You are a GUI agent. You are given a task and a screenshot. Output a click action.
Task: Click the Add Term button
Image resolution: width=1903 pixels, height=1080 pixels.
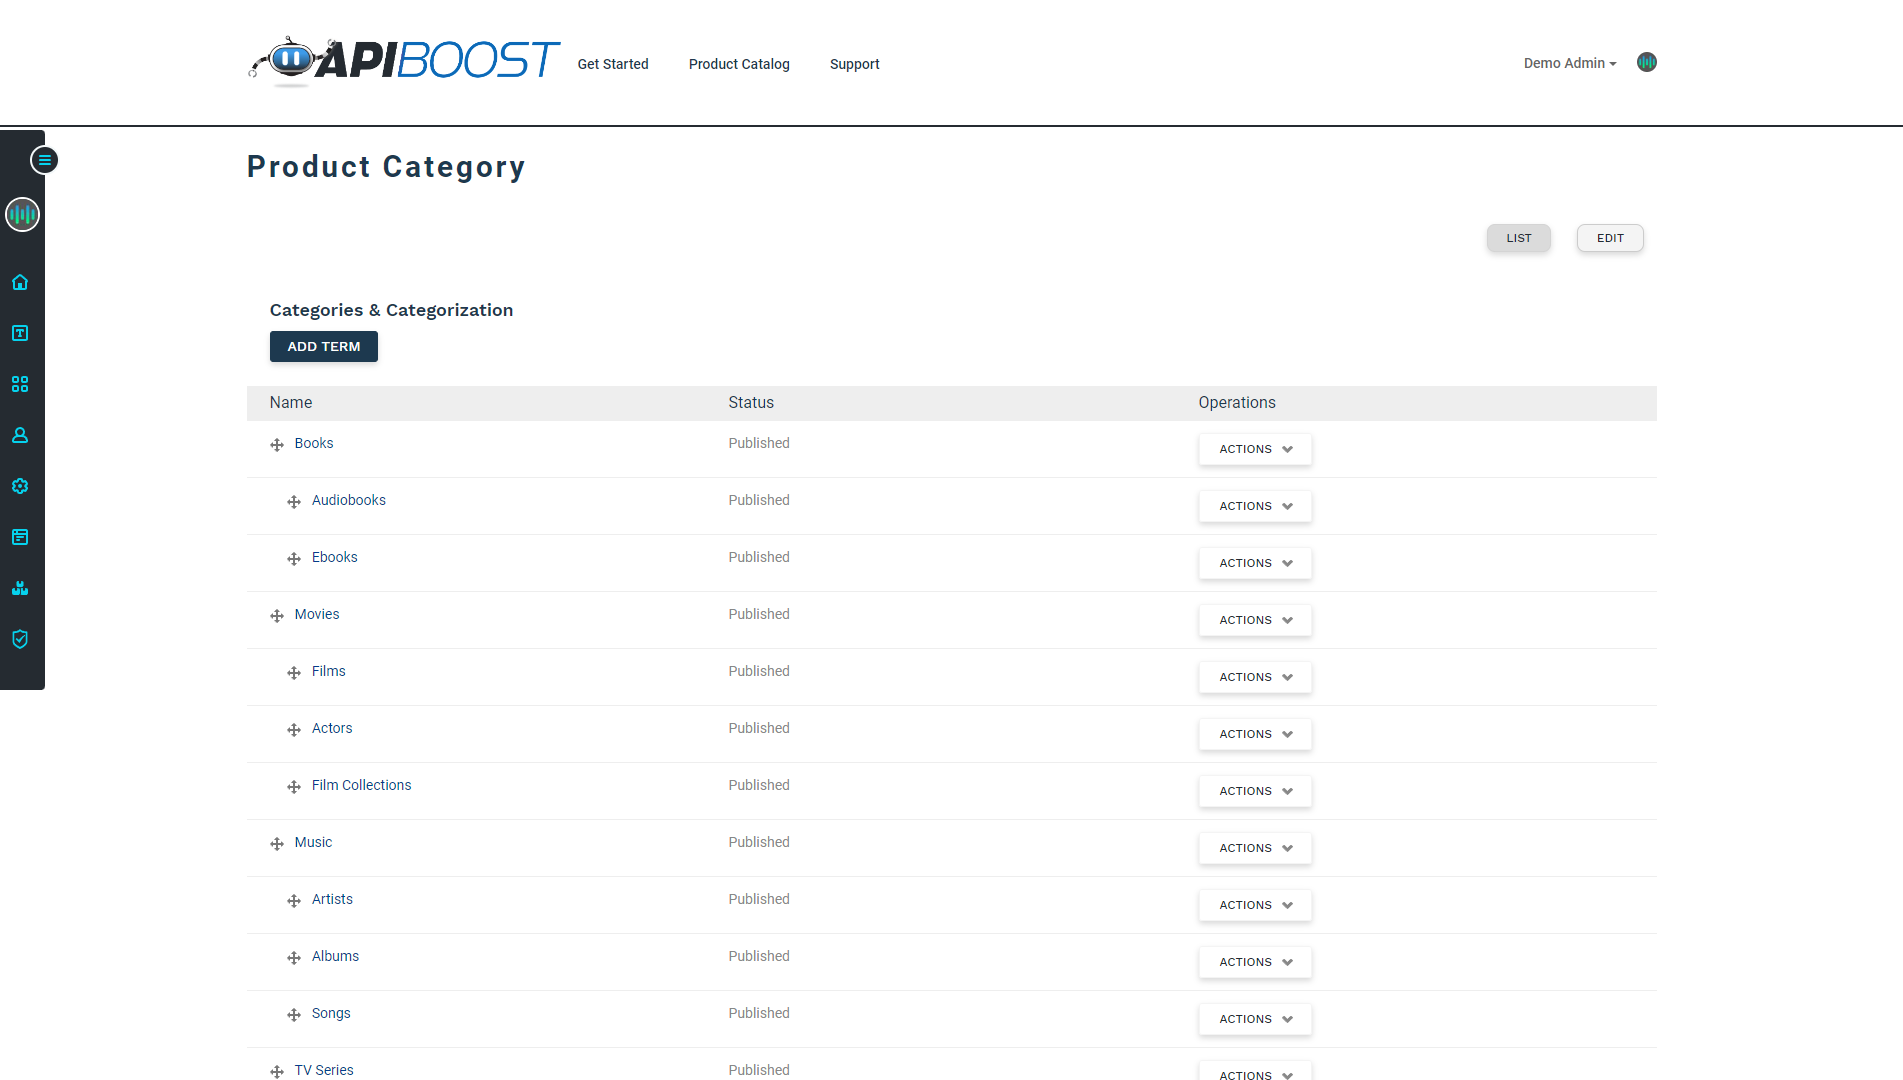[x=324, y=346]
